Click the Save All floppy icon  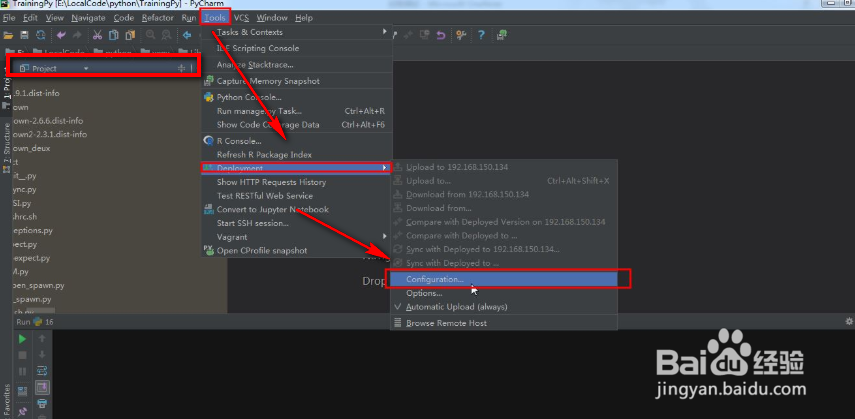tap(24, 35)
